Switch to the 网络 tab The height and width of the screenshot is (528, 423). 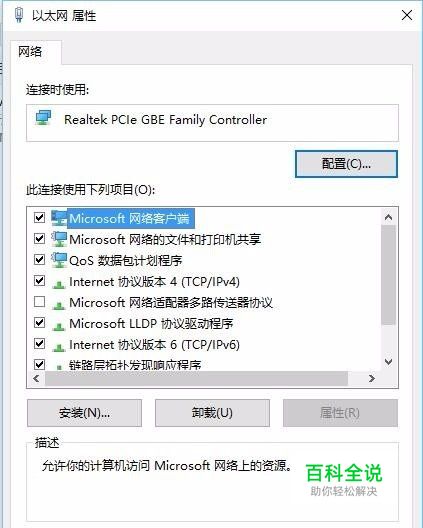click(x=30, y=52)
